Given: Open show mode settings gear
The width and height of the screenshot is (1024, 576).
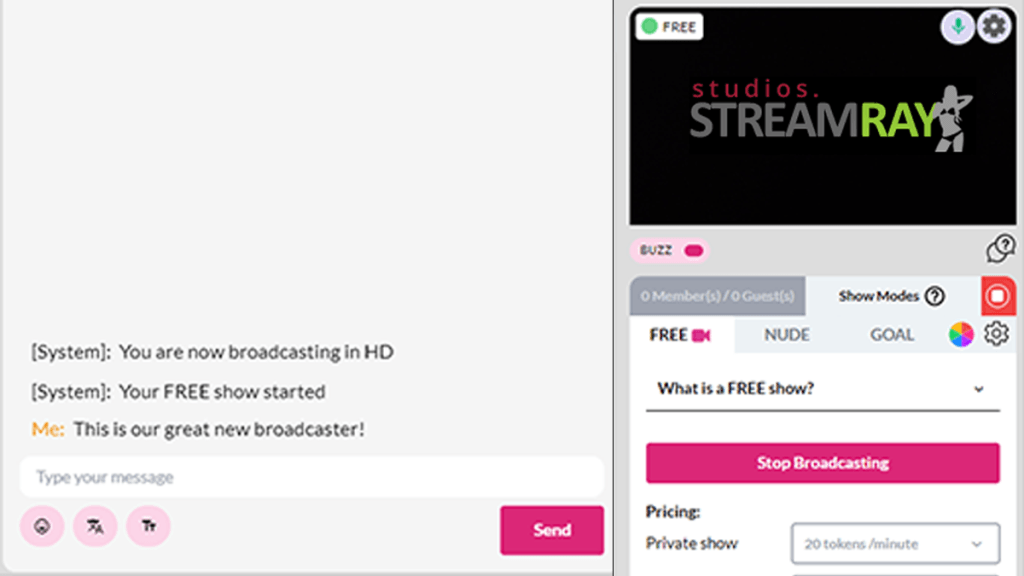Looking at the screenshot, I should 997,334.
